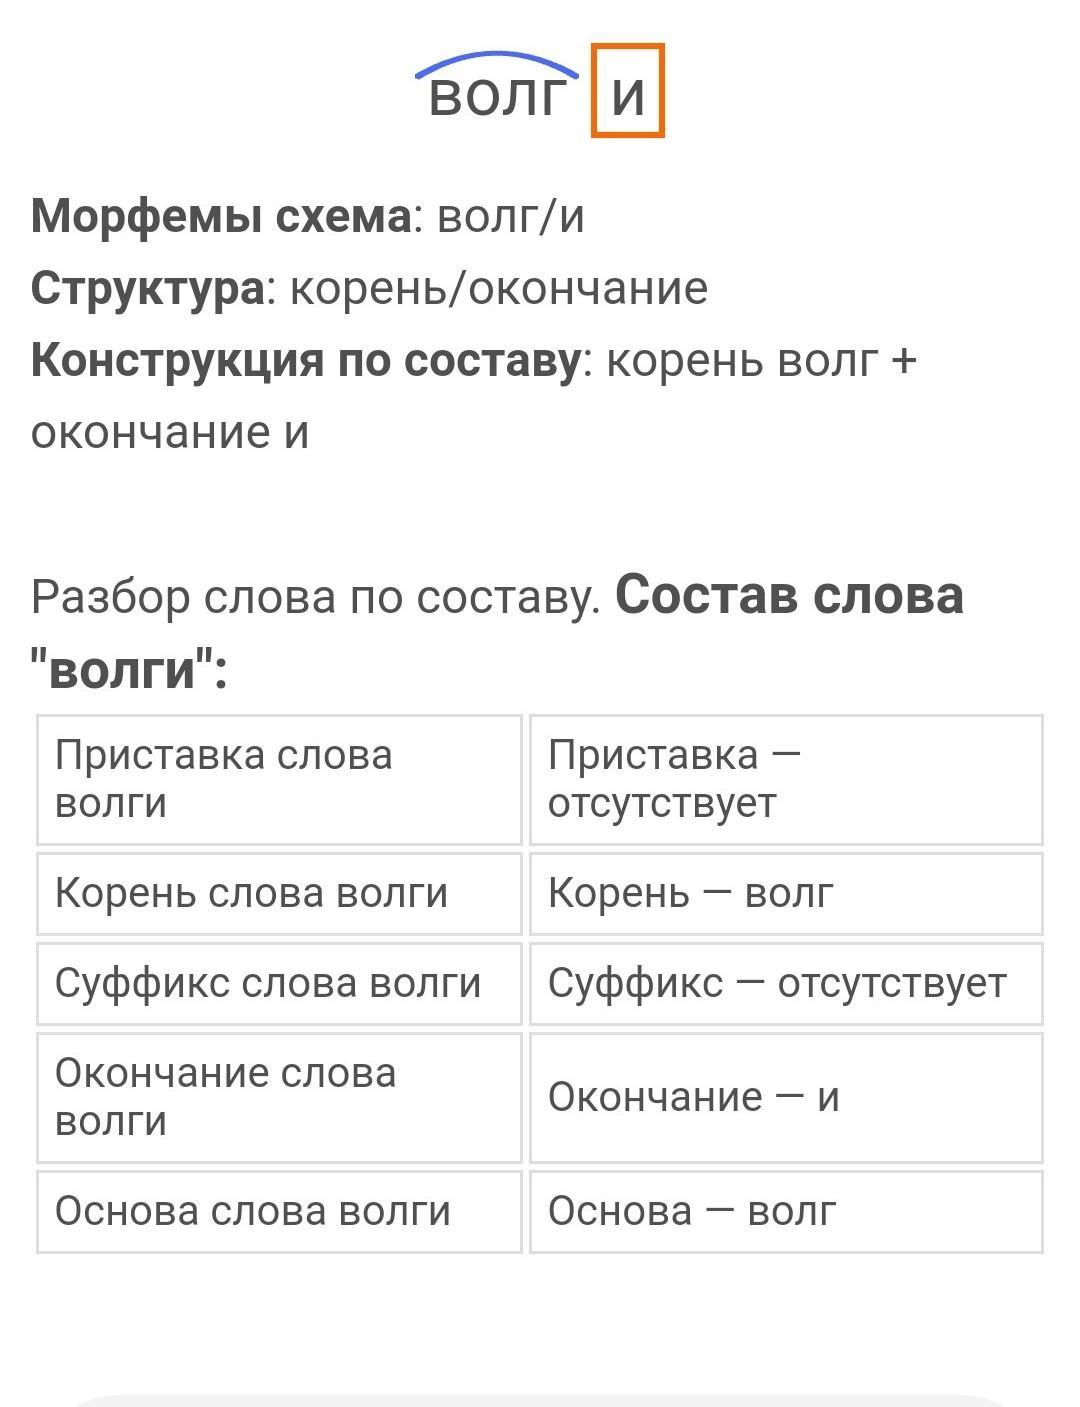This screenshot has height=1407, width=1080.
Task: Click heading 'Состав слова "волги"'
Action: tap(497, 631)
